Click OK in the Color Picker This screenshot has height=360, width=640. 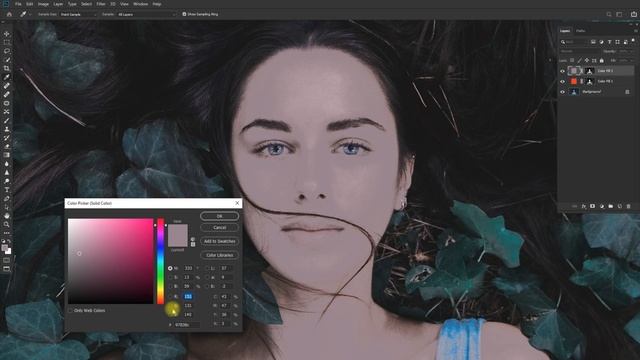coord(220,216)
